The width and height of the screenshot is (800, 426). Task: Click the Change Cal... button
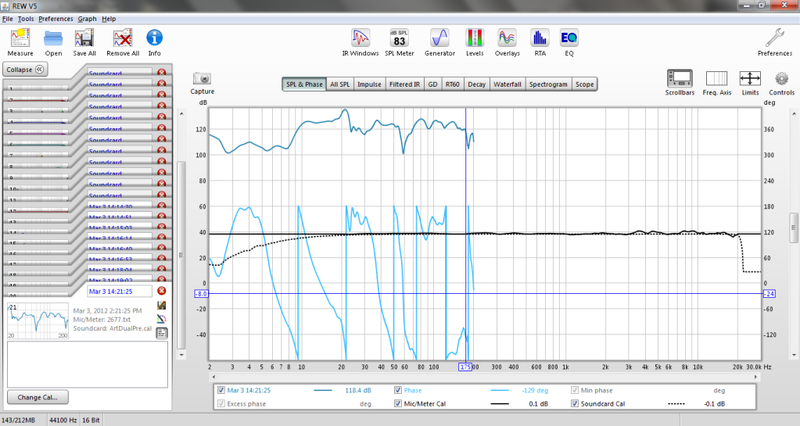point(37,397)
